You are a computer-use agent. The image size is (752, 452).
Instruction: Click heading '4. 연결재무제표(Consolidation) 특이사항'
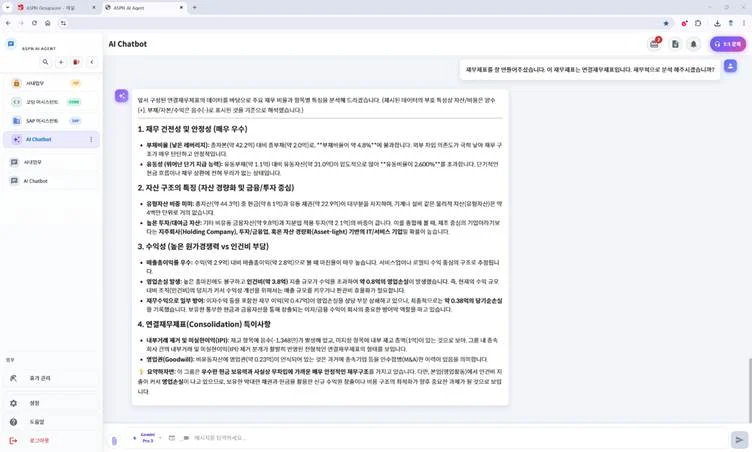204,324
